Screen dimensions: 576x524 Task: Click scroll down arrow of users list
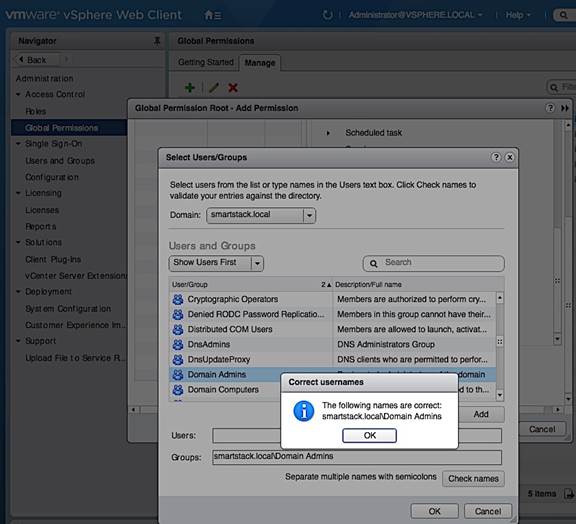click(x=500, y=395)
